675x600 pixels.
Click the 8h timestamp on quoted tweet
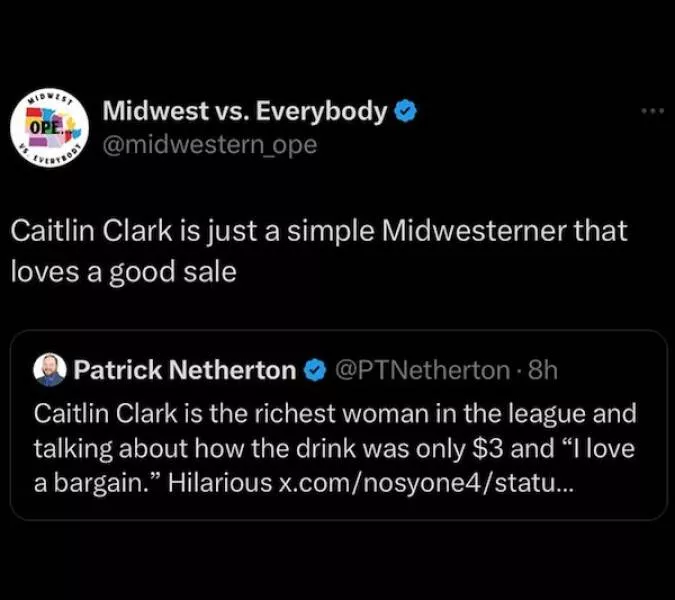tap(541, 371)
